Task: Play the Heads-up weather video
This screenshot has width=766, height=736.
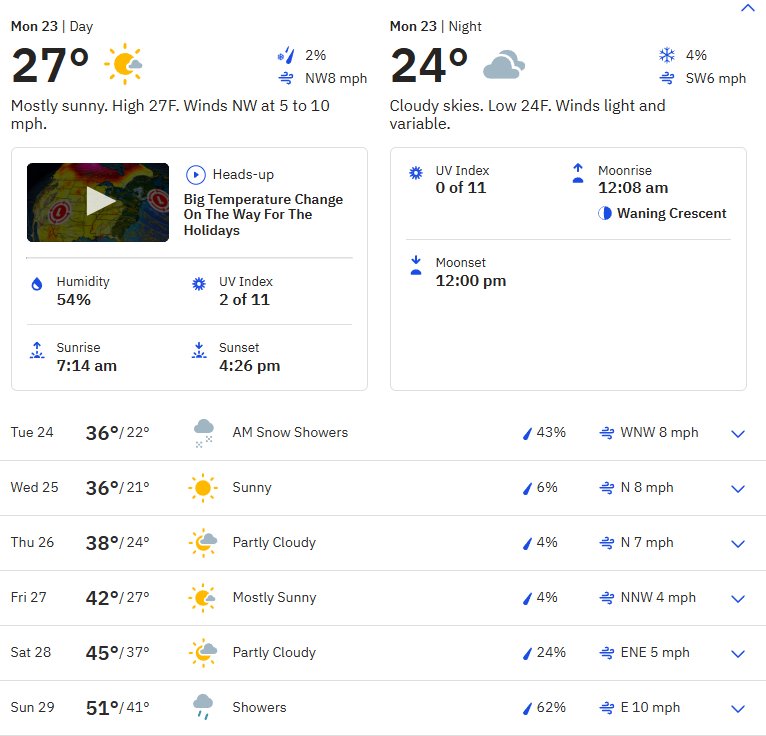Action: (100, 201)
